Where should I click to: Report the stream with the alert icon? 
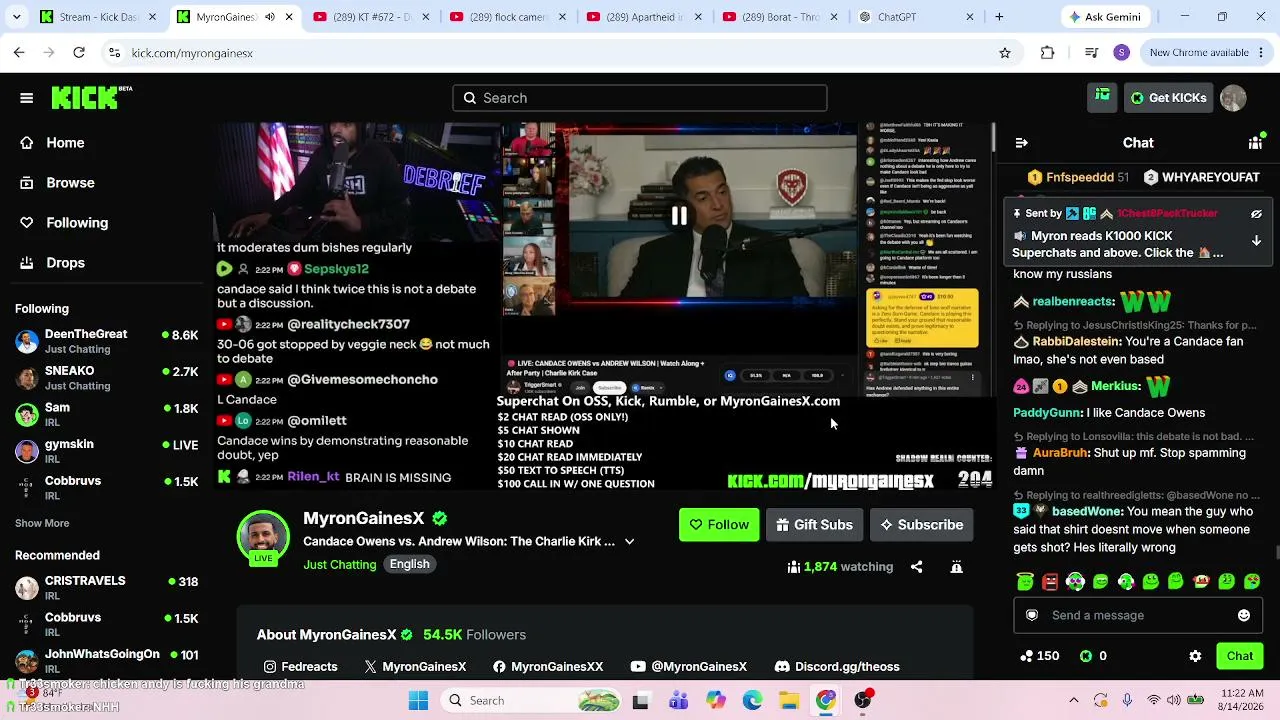pos(956,567)
